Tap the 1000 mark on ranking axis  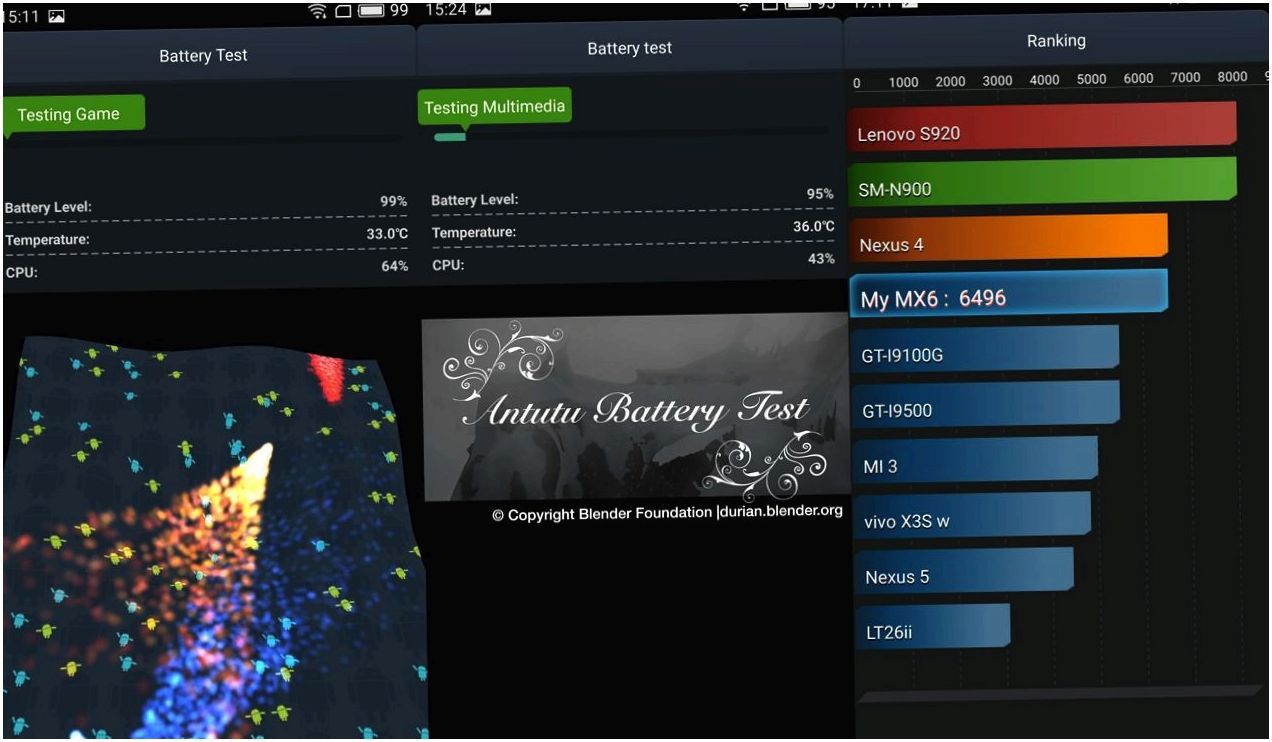903,82
